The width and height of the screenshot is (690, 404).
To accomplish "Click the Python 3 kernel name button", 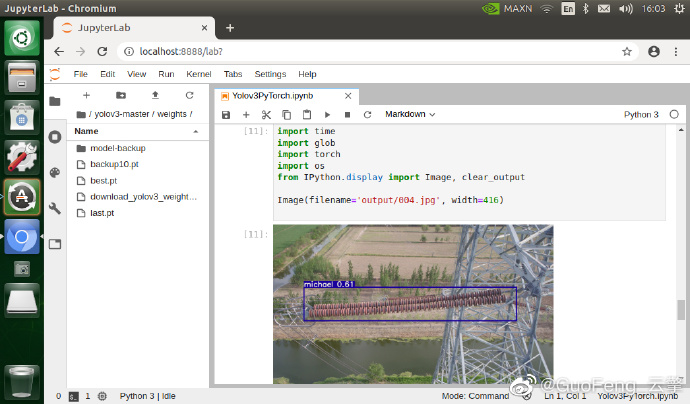I will [640, 115].
